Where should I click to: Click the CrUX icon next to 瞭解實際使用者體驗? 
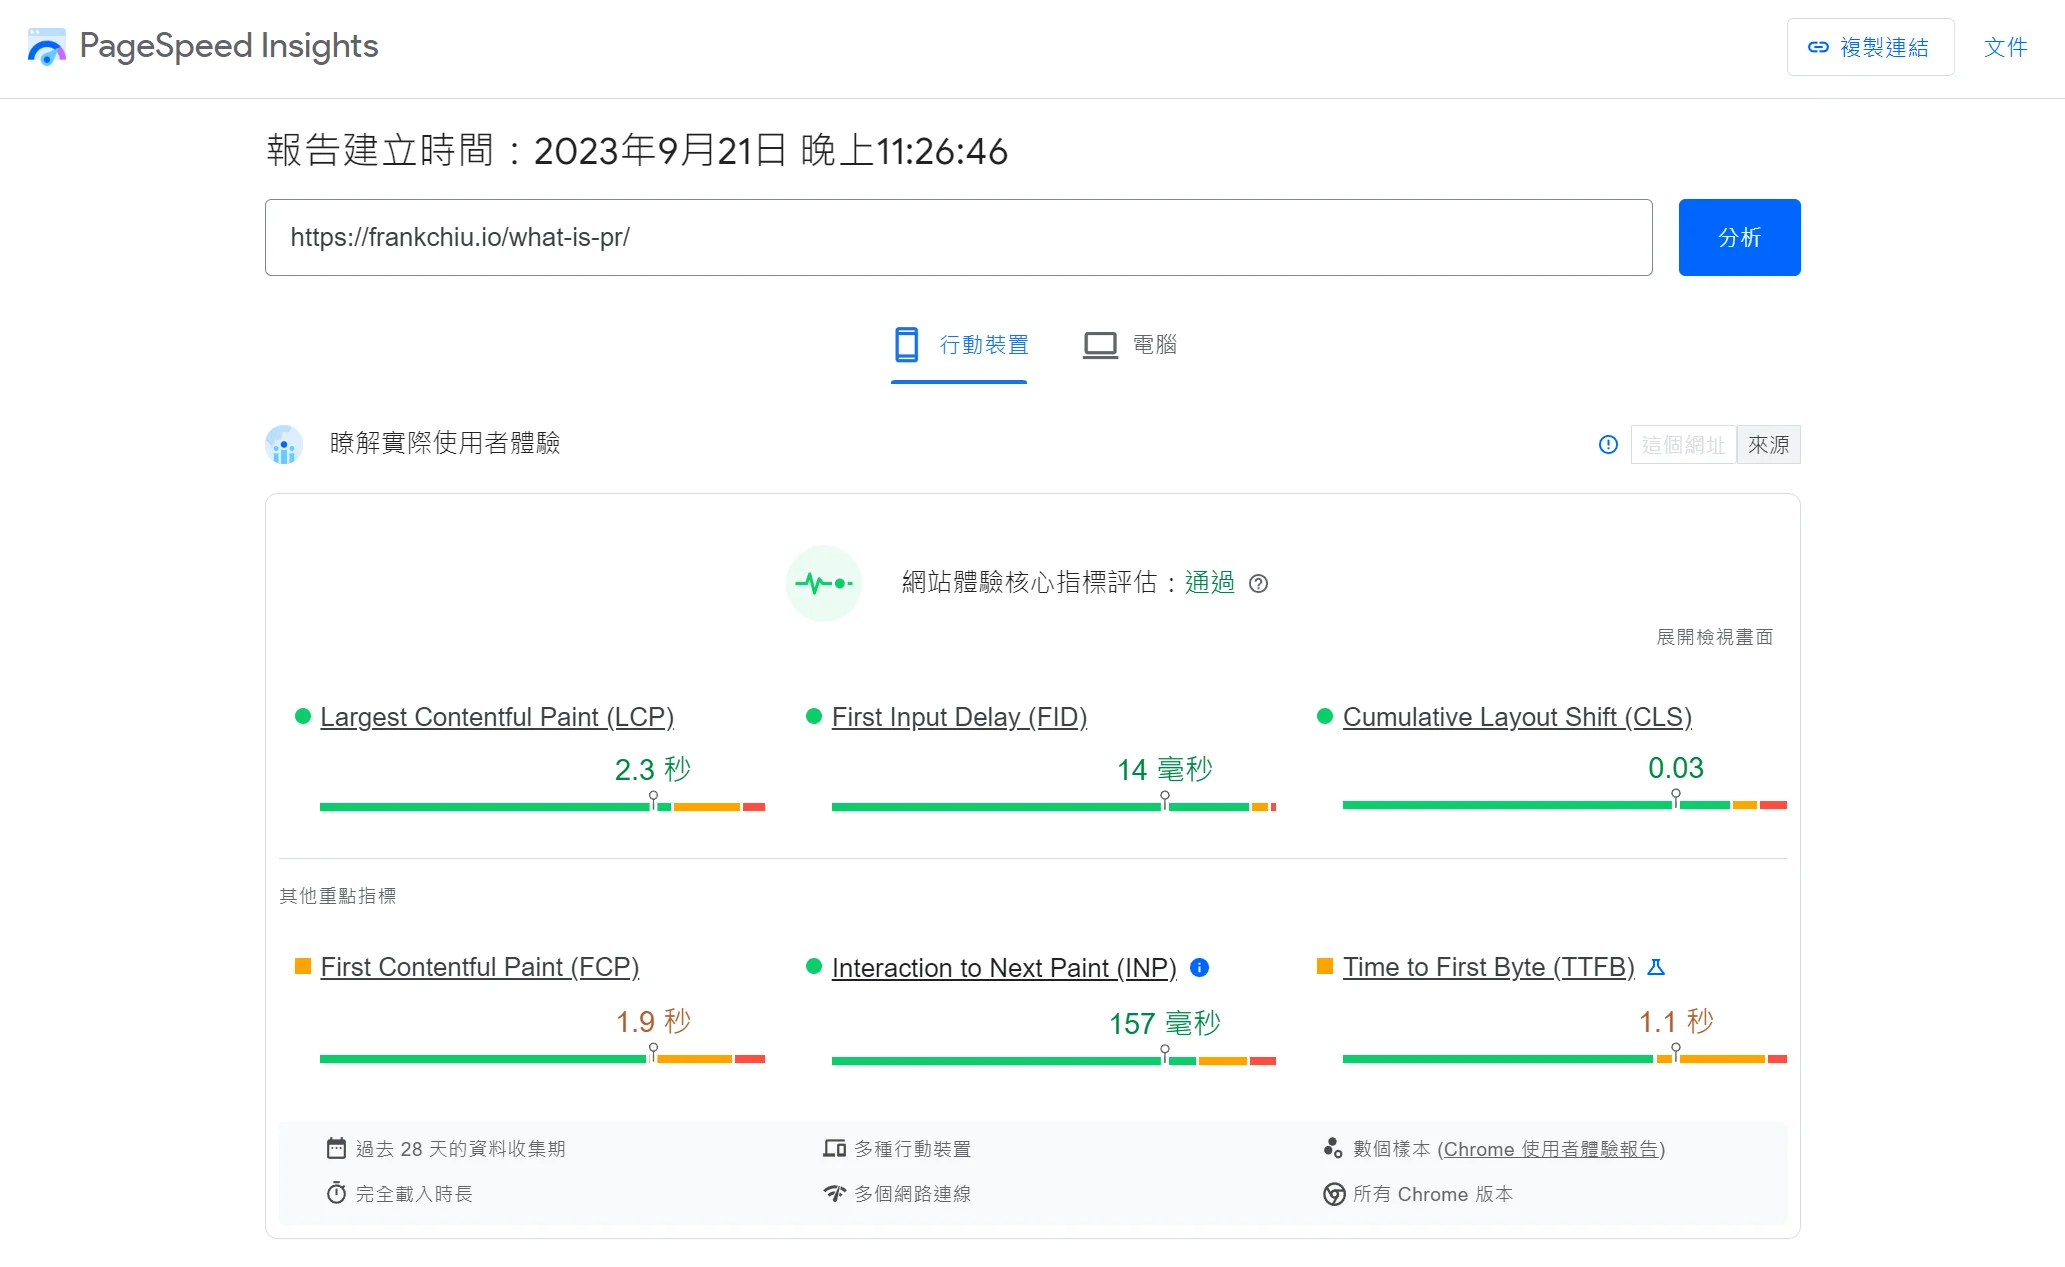pos(283,444)
